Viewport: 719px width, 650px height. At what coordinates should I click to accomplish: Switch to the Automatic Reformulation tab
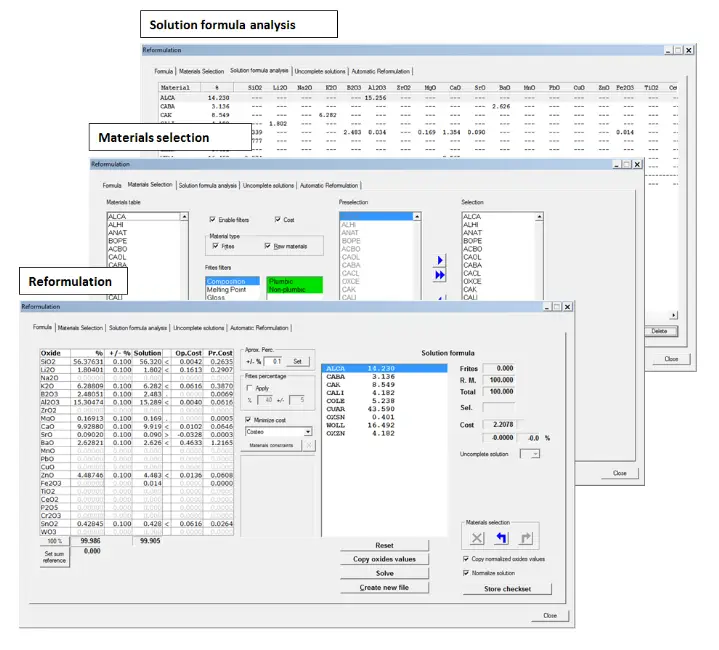pyautogui.click(x=259, y=327)
